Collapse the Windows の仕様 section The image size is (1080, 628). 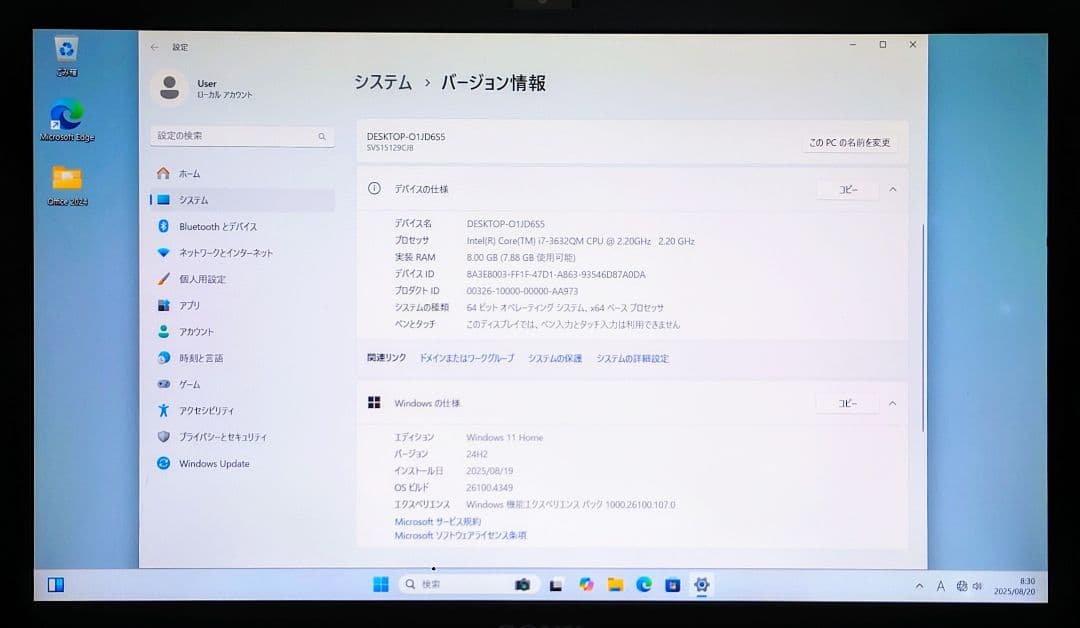[892, 402]
